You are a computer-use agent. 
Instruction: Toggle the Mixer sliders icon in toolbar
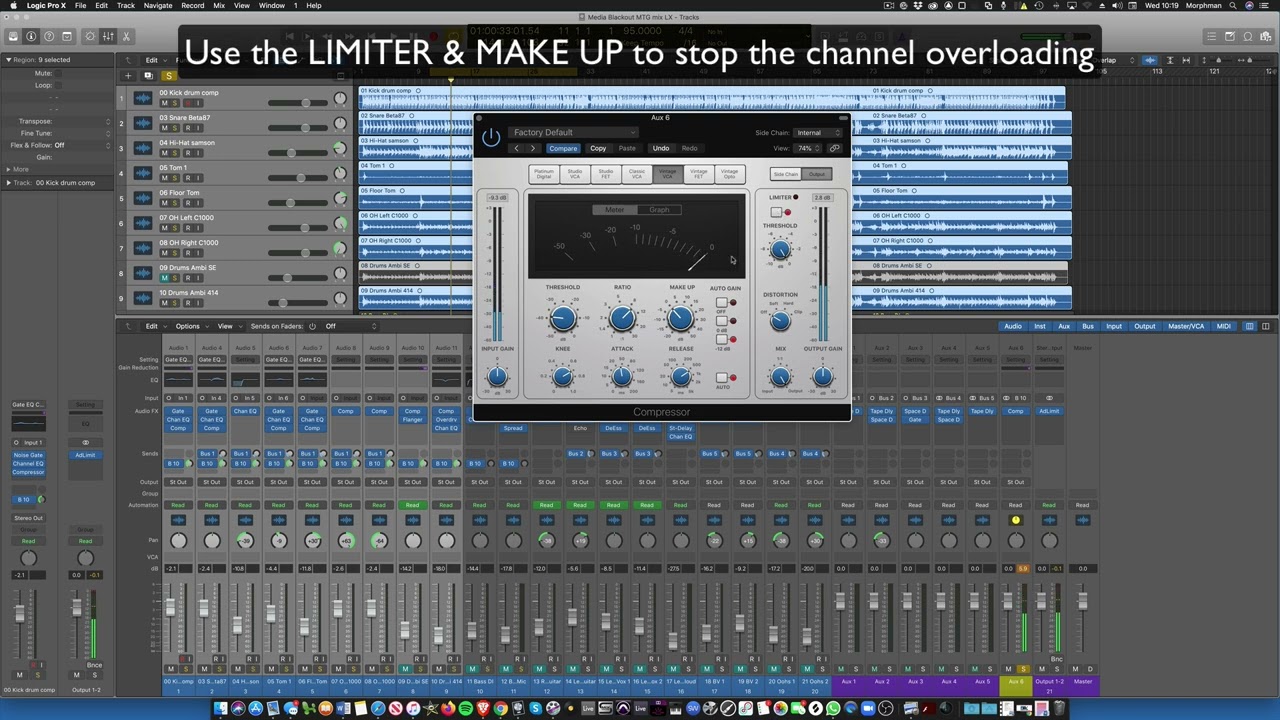click(108, 37)
